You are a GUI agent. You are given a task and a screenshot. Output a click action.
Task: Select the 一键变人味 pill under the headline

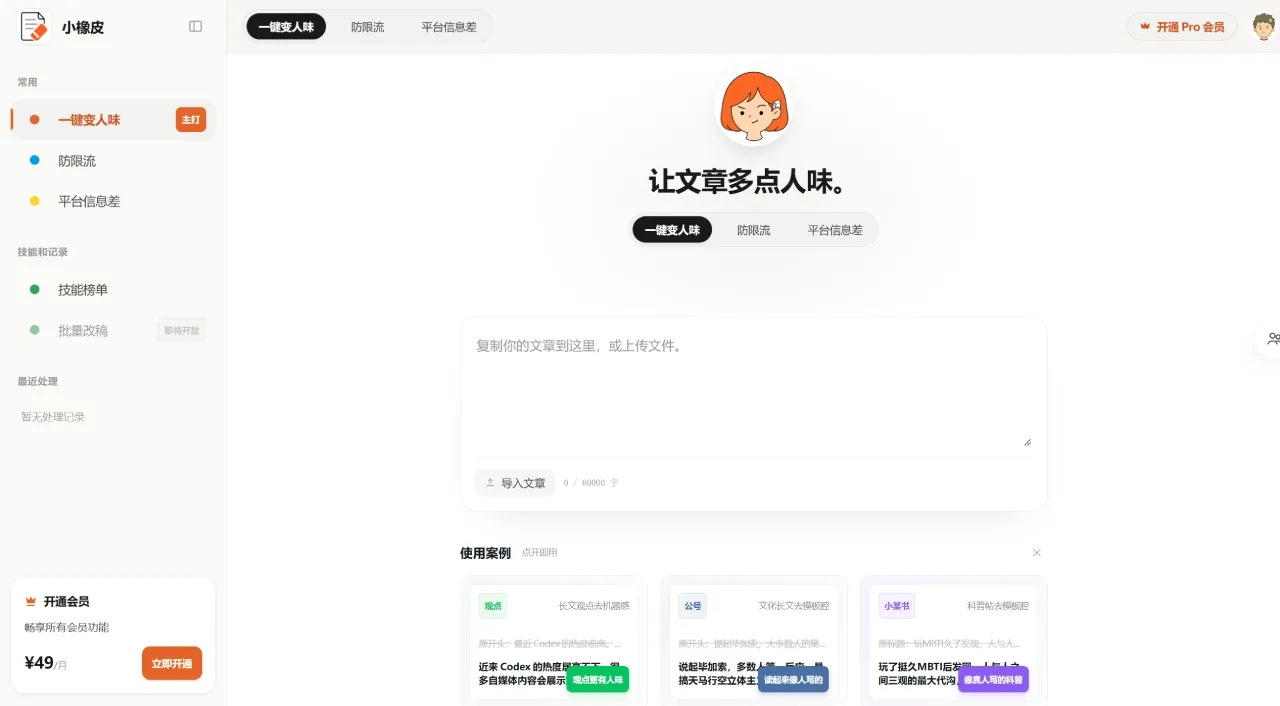tap(672, 230)
